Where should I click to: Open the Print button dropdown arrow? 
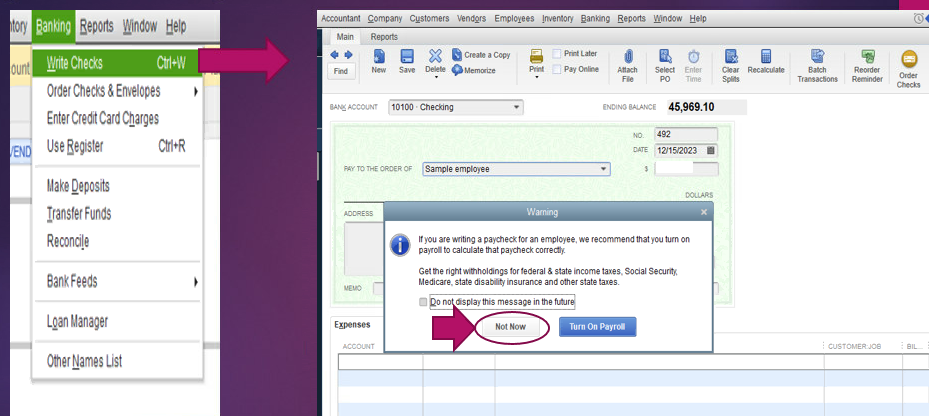pos(536,77)
